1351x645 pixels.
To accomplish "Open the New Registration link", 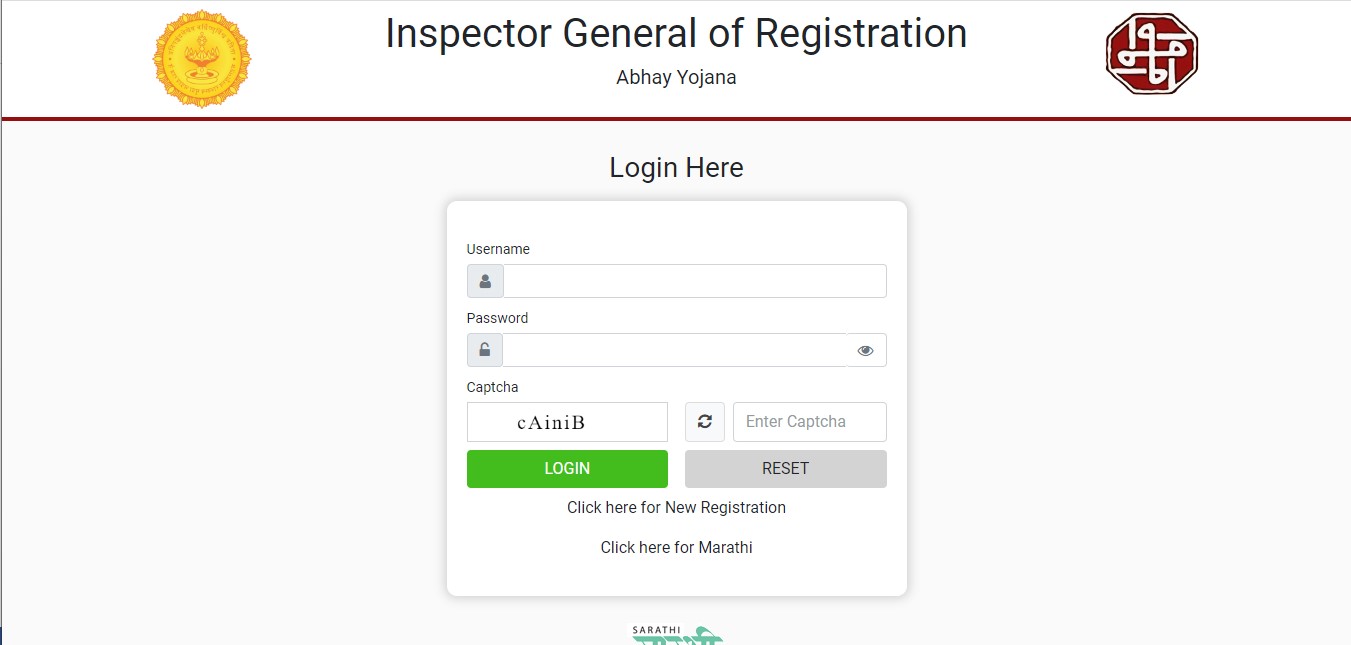I will [676, 507].
